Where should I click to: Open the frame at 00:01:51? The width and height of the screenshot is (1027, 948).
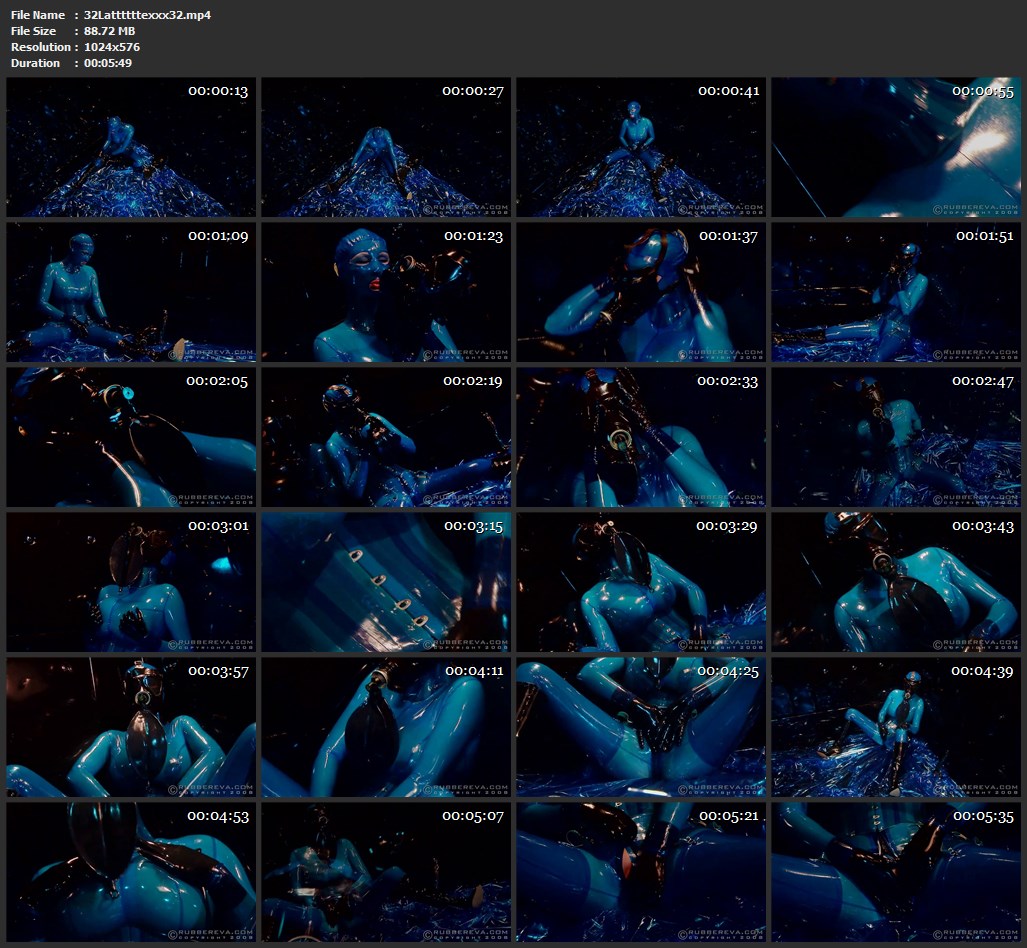[x=896, y=292]
